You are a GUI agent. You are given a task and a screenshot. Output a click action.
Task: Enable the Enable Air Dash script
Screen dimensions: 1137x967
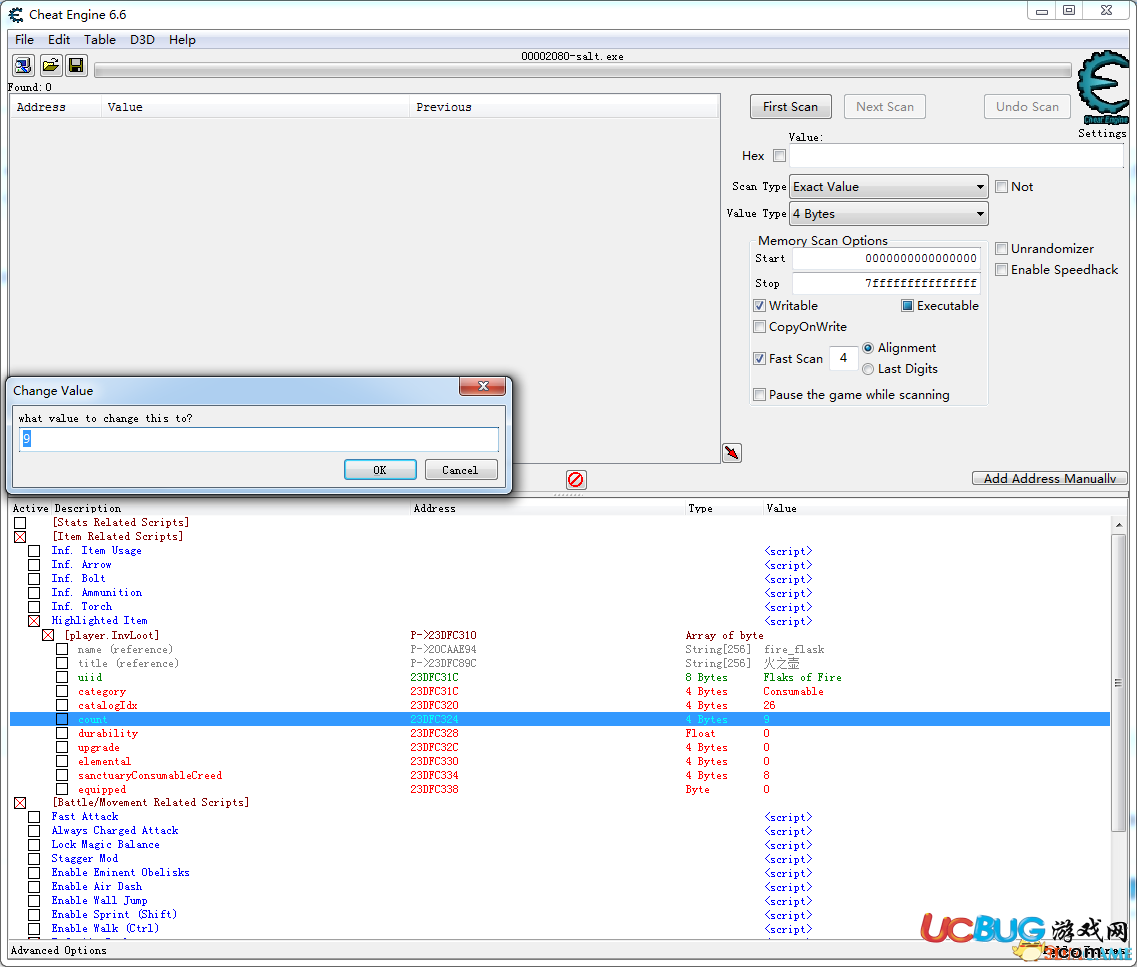click(34, 887)
